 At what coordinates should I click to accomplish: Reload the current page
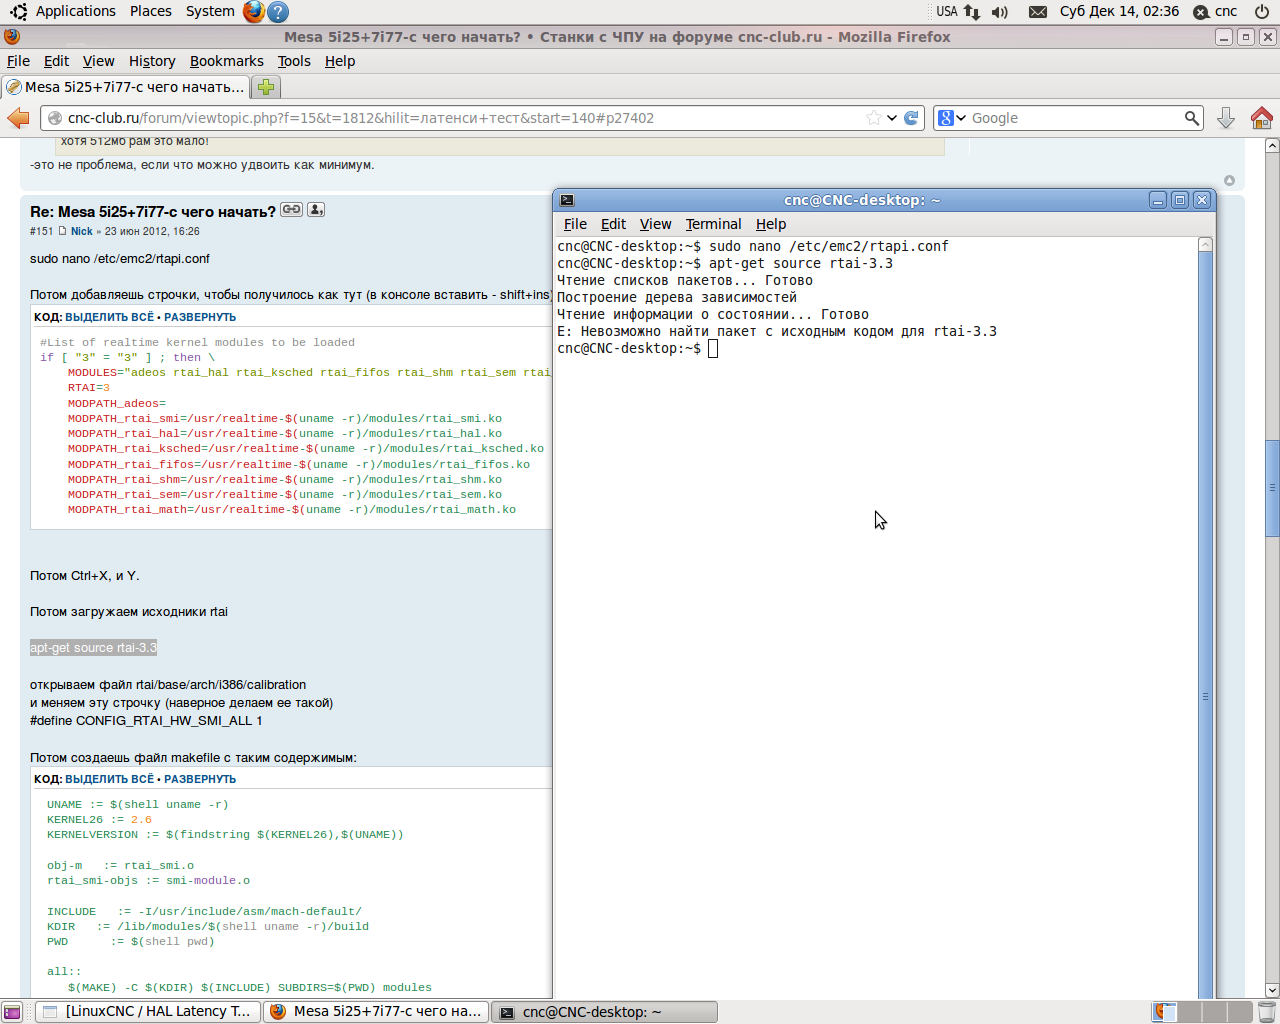[x=911, y=118]
